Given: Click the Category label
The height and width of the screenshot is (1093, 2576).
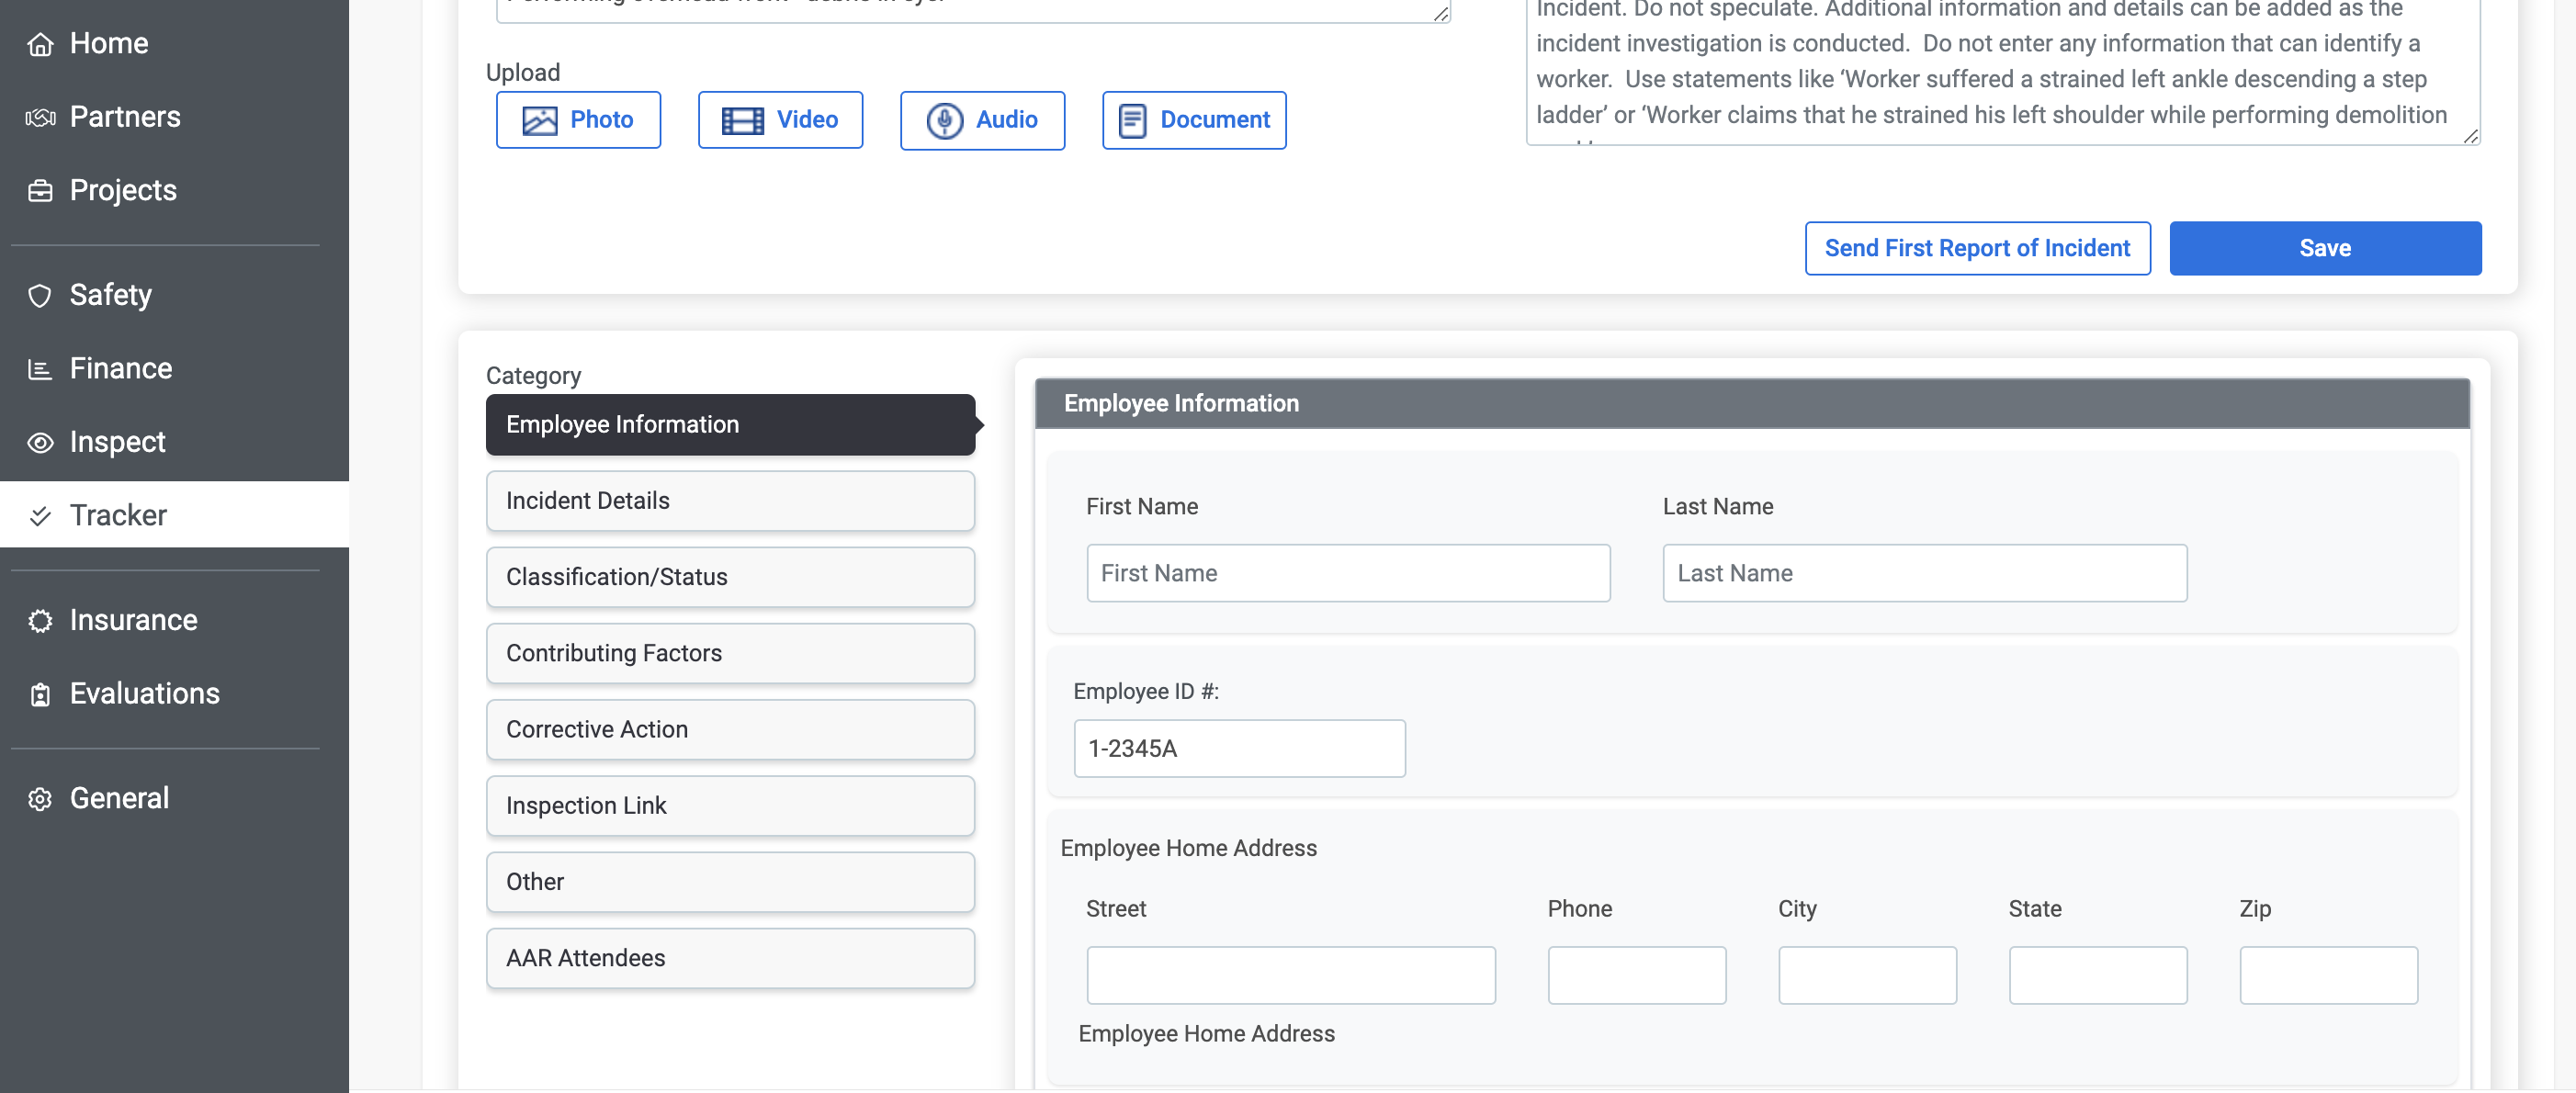Looking at the screenshot, I should tap(533, 376).
